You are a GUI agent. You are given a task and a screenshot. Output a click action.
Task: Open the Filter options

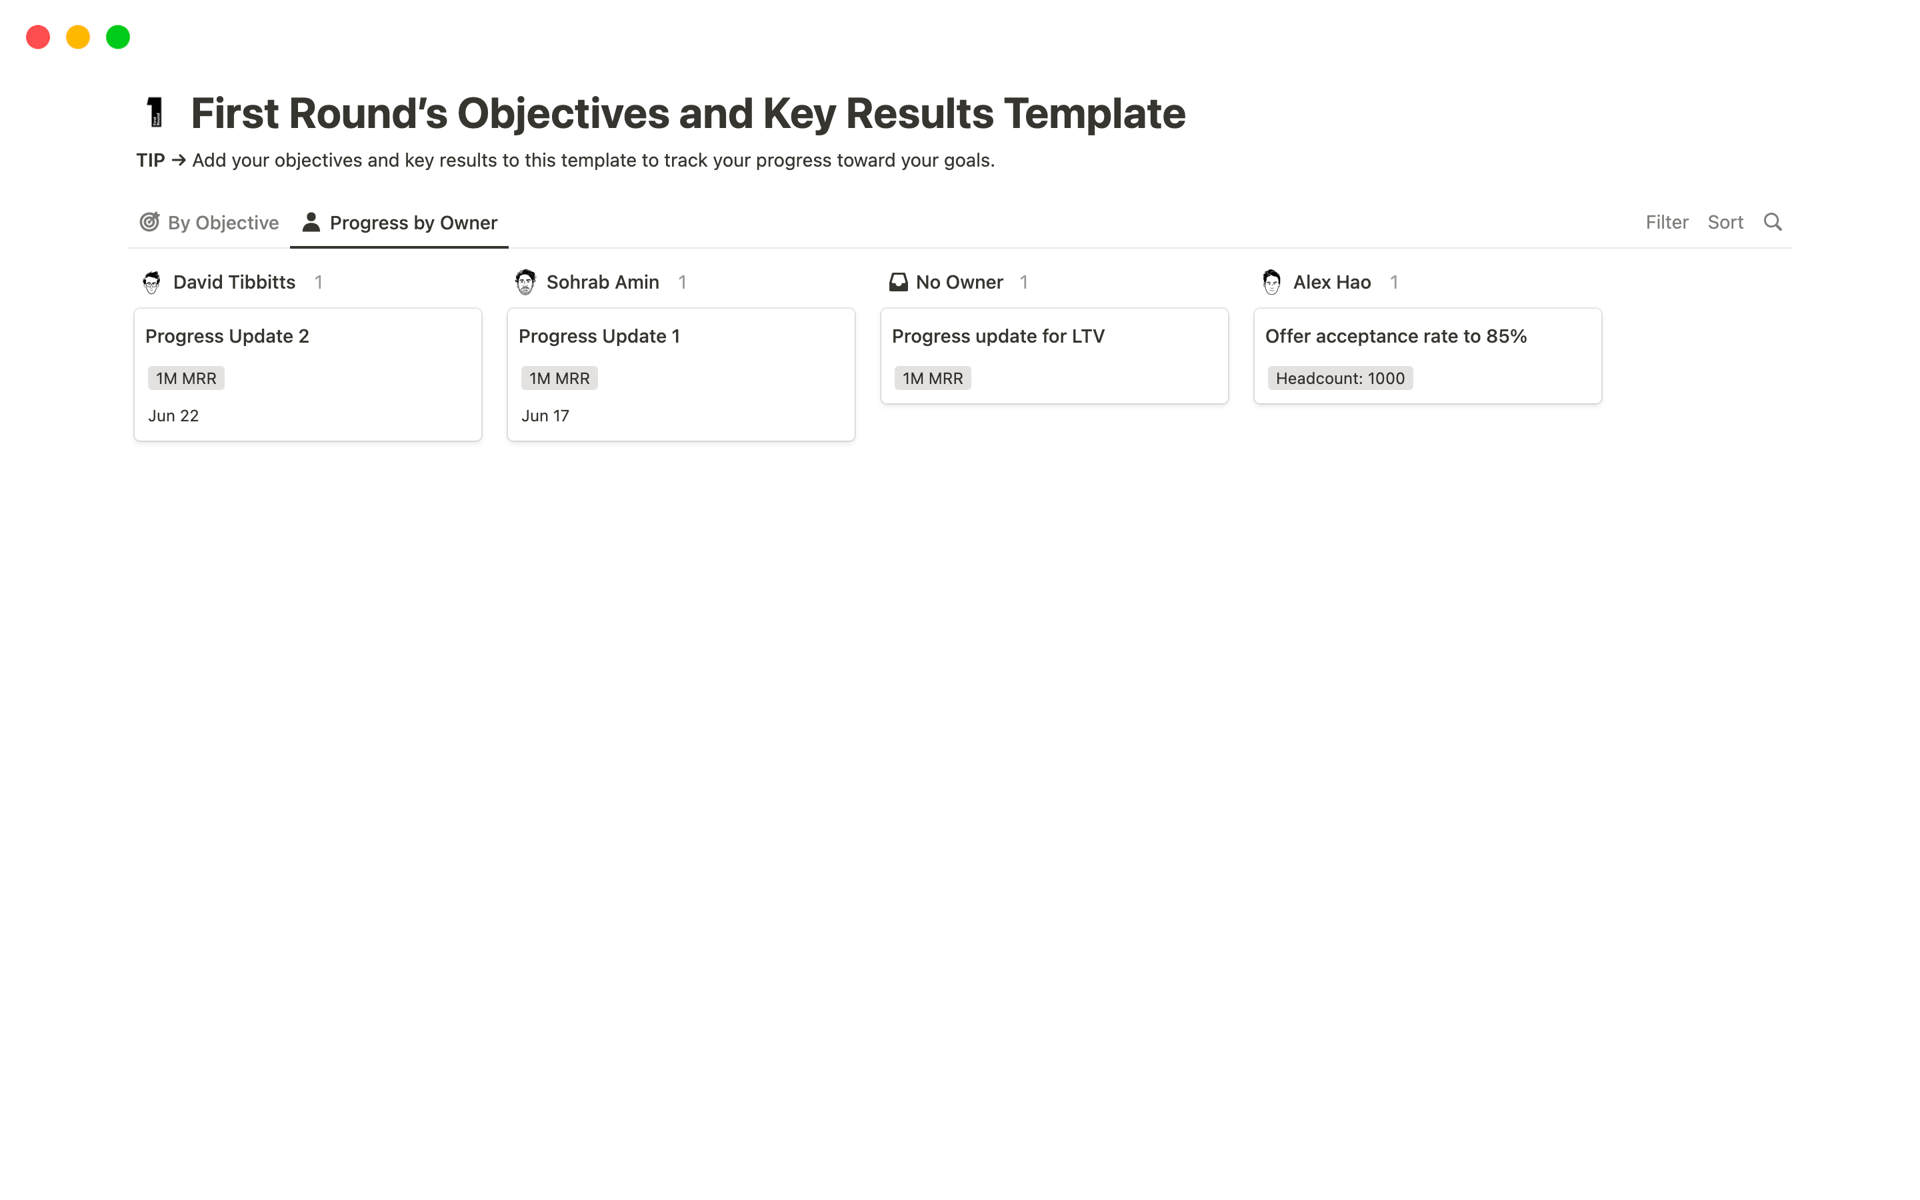[x=1666, y=222]
